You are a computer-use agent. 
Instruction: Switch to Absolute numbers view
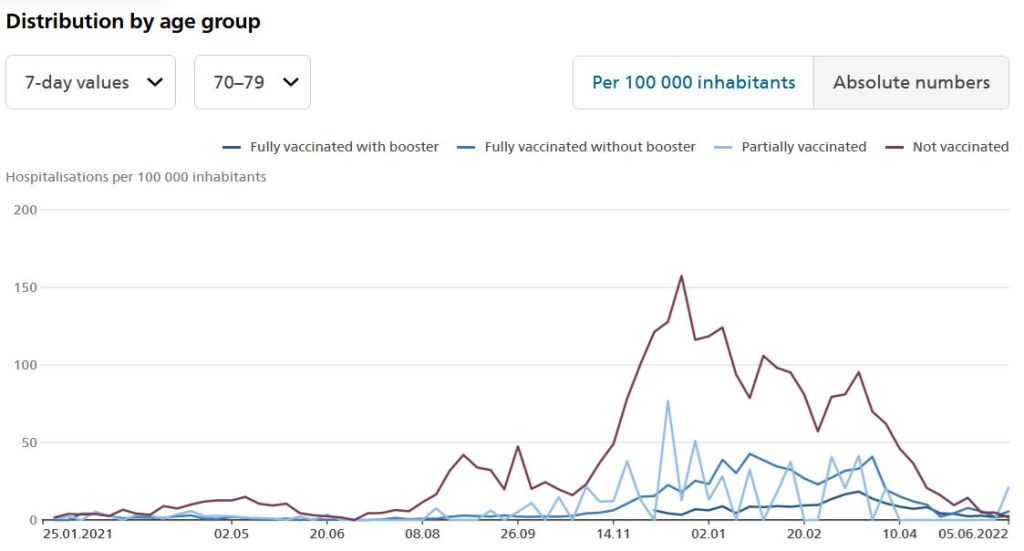[x=911, y=82]
